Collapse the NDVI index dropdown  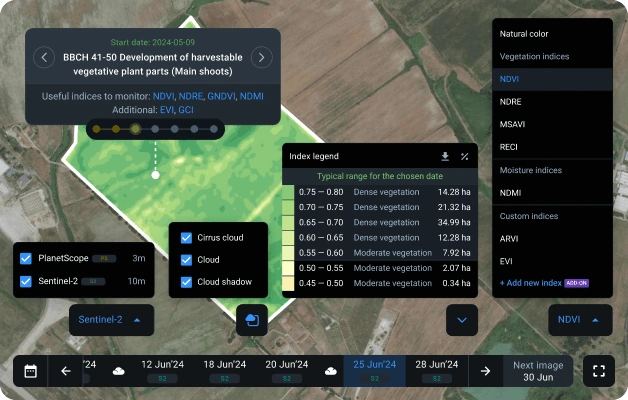click(580, 320)
